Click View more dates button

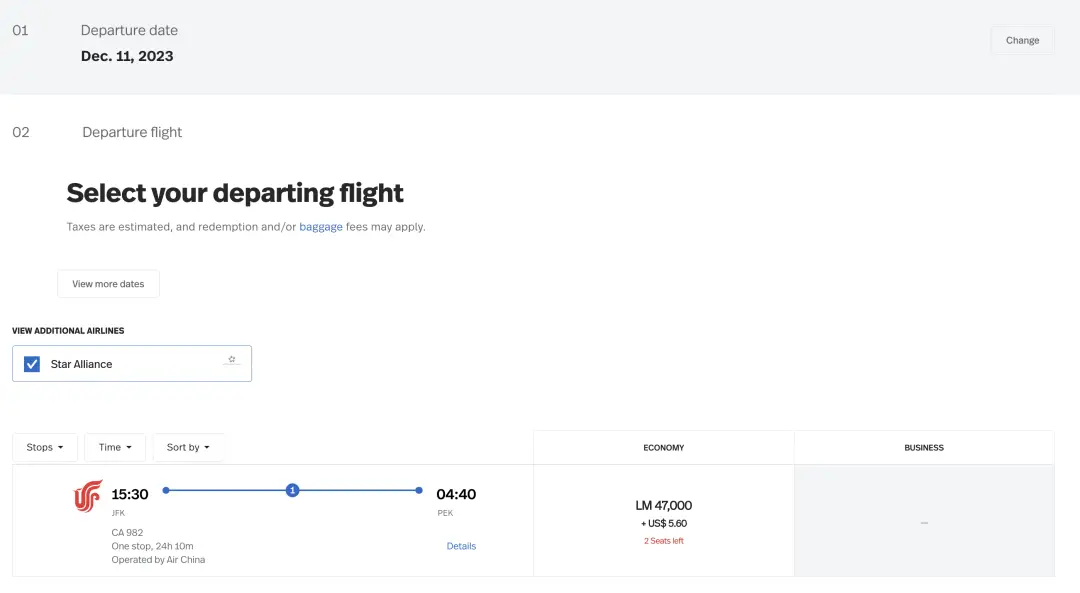(108, 284)
